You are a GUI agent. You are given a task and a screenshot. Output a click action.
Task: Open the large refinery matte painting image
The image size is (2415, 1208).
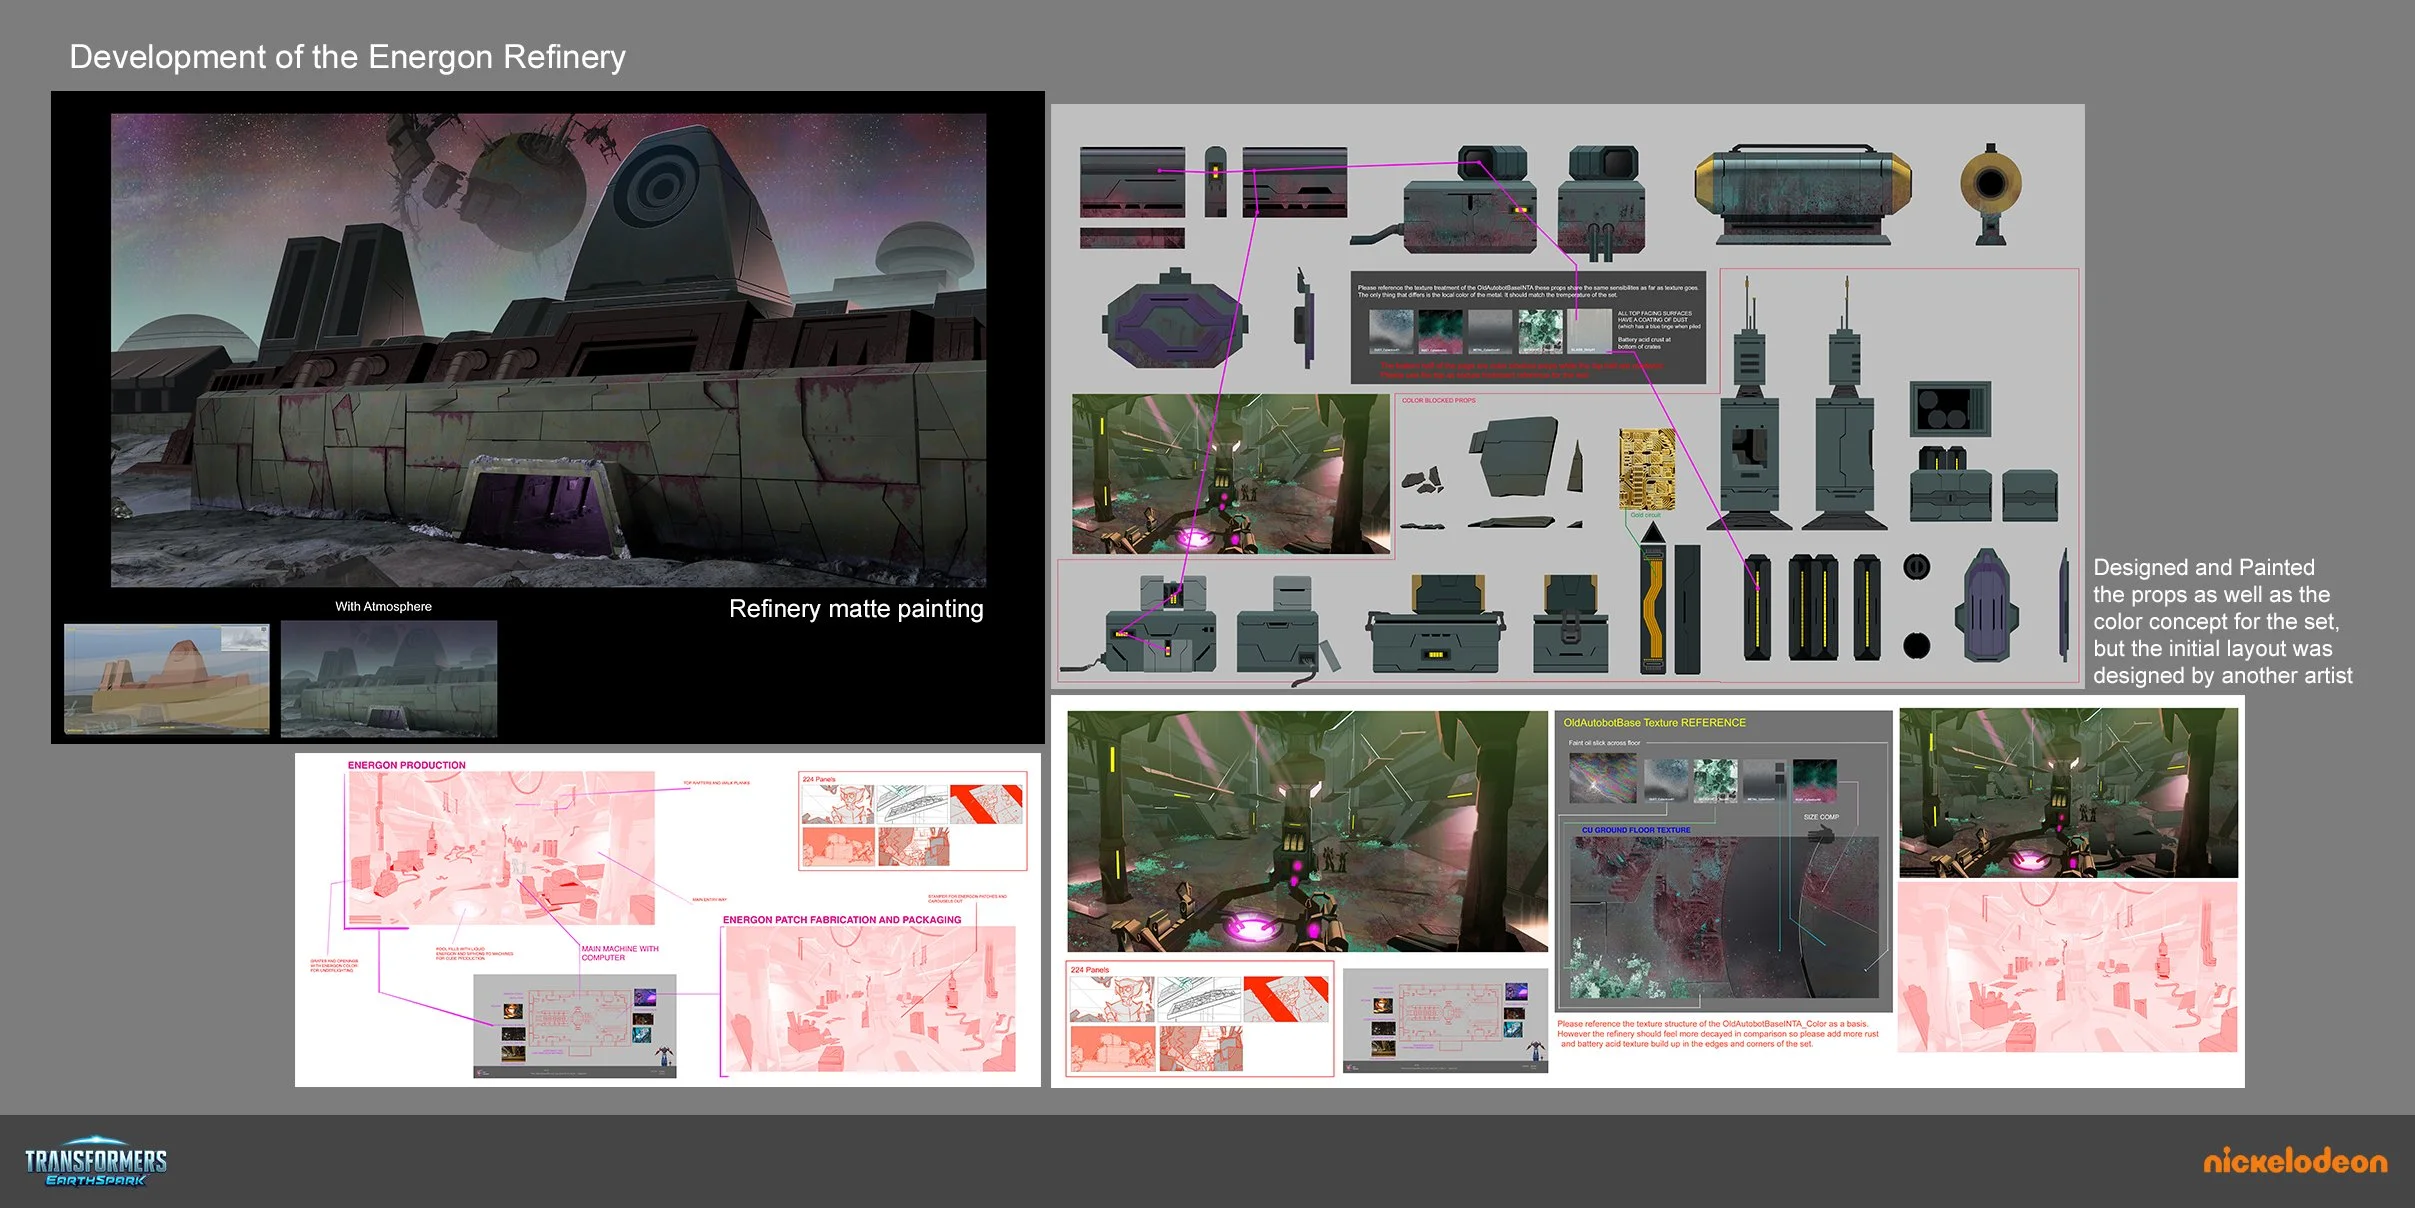(548, 350)
